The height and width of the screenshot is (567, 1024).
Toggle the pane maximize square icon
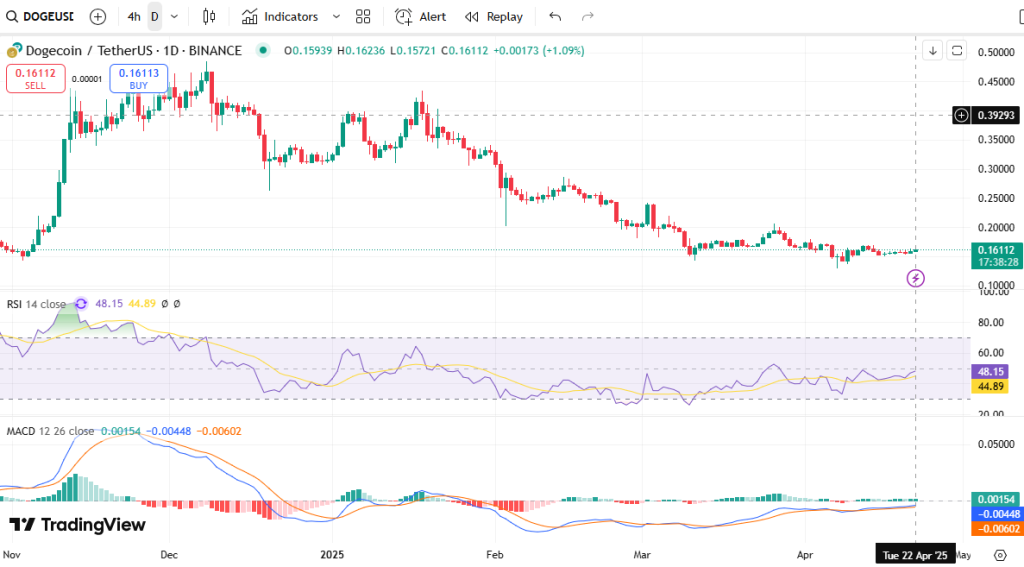tap(957, 50)
